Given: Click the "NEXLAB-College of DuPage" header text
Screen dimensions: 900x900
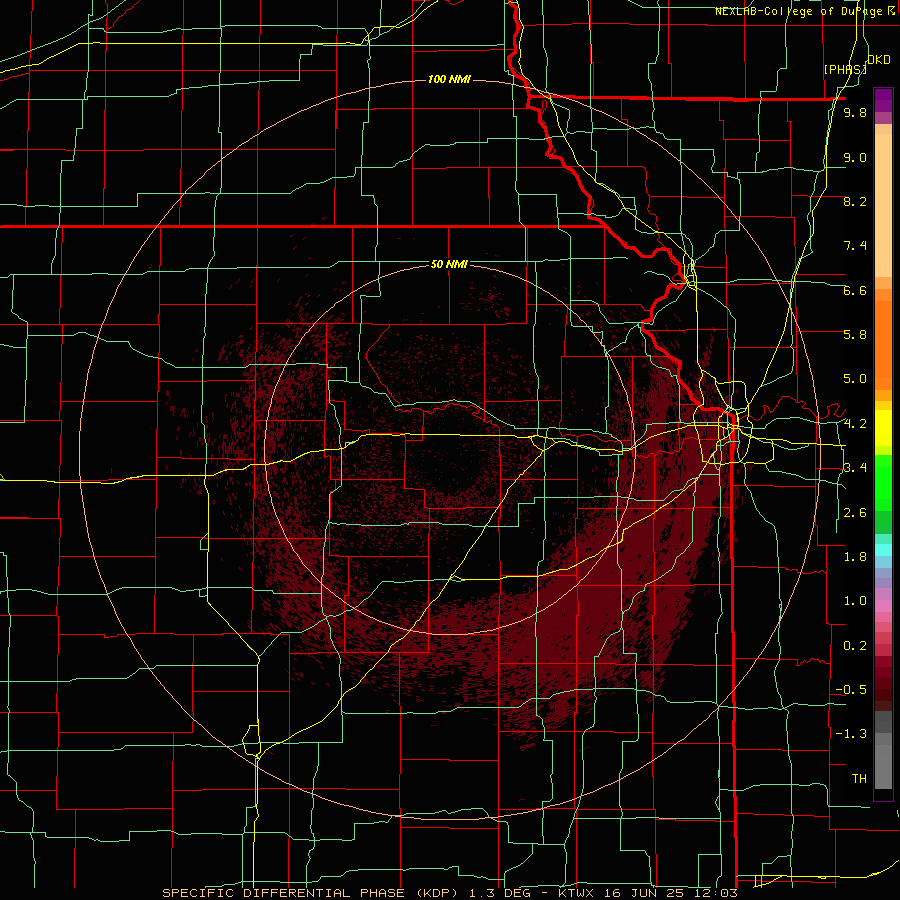Looking at the screenshot, I should click(800, 11).
